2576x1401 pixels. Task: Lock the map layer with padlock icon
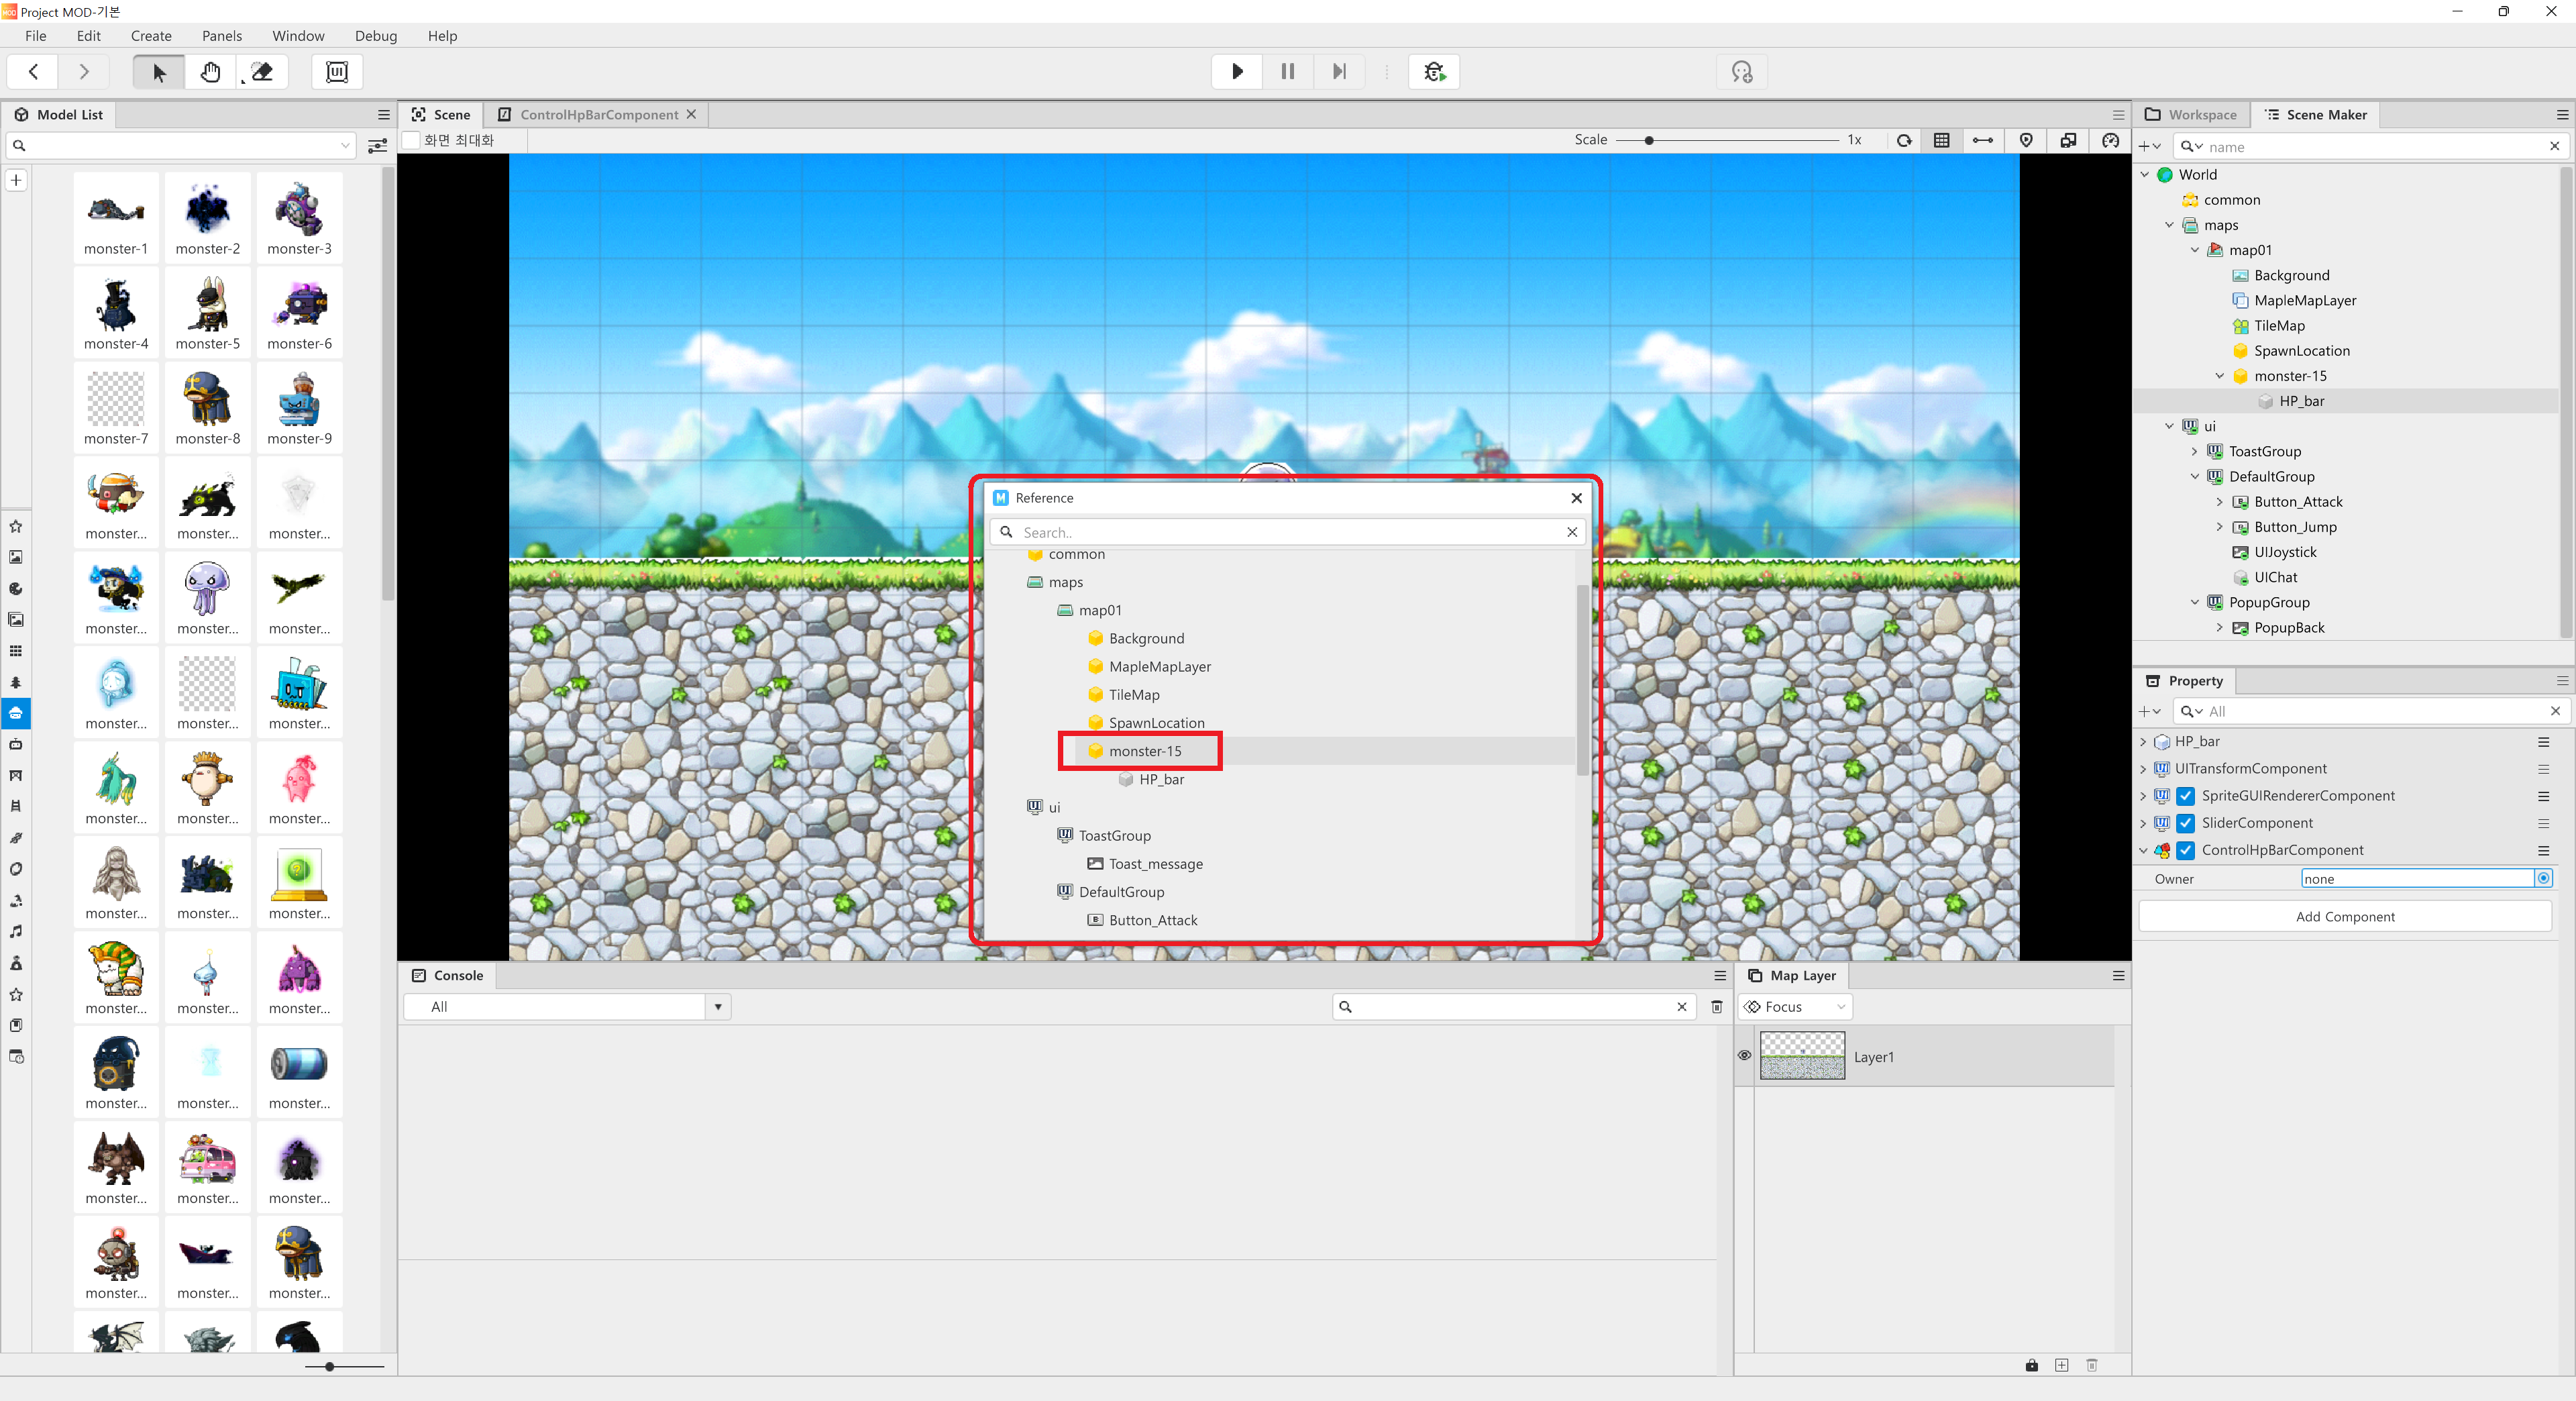click(x=2031, y=1365)
